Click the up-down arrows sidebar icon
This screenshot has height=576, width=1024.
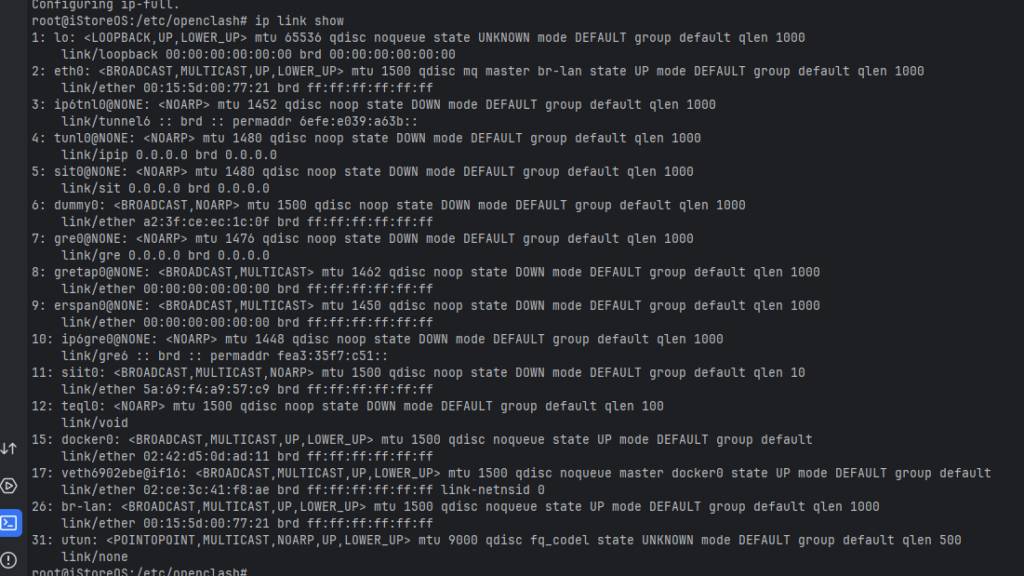pyautogui.click(x=9, y=449)
